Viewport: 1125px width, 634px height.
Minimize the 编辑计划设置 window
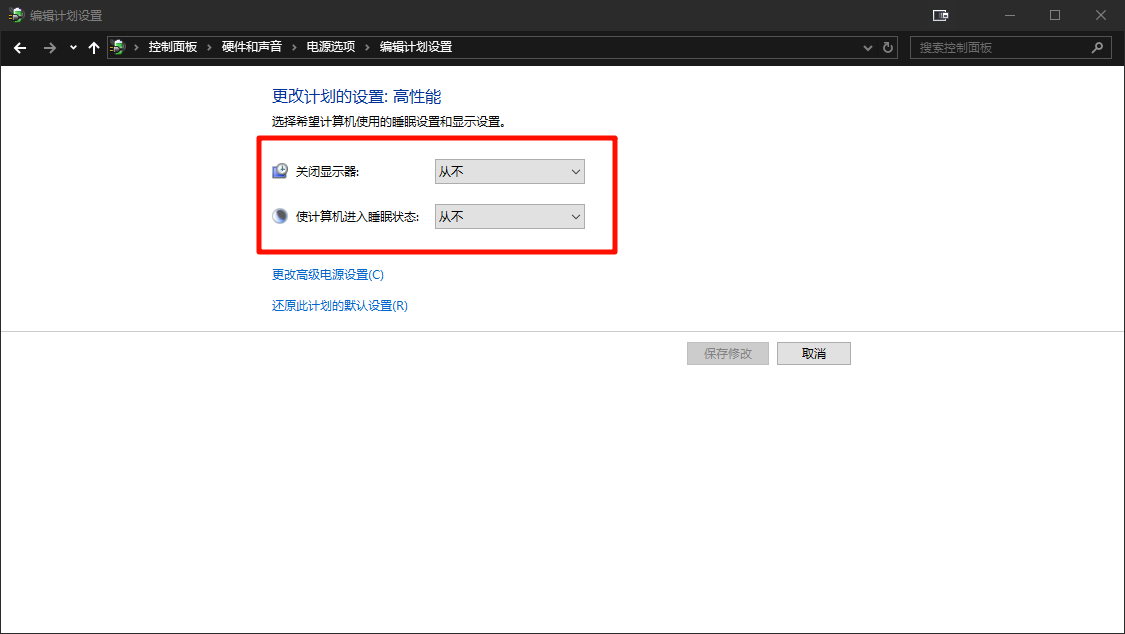(x=1009, y=15)
